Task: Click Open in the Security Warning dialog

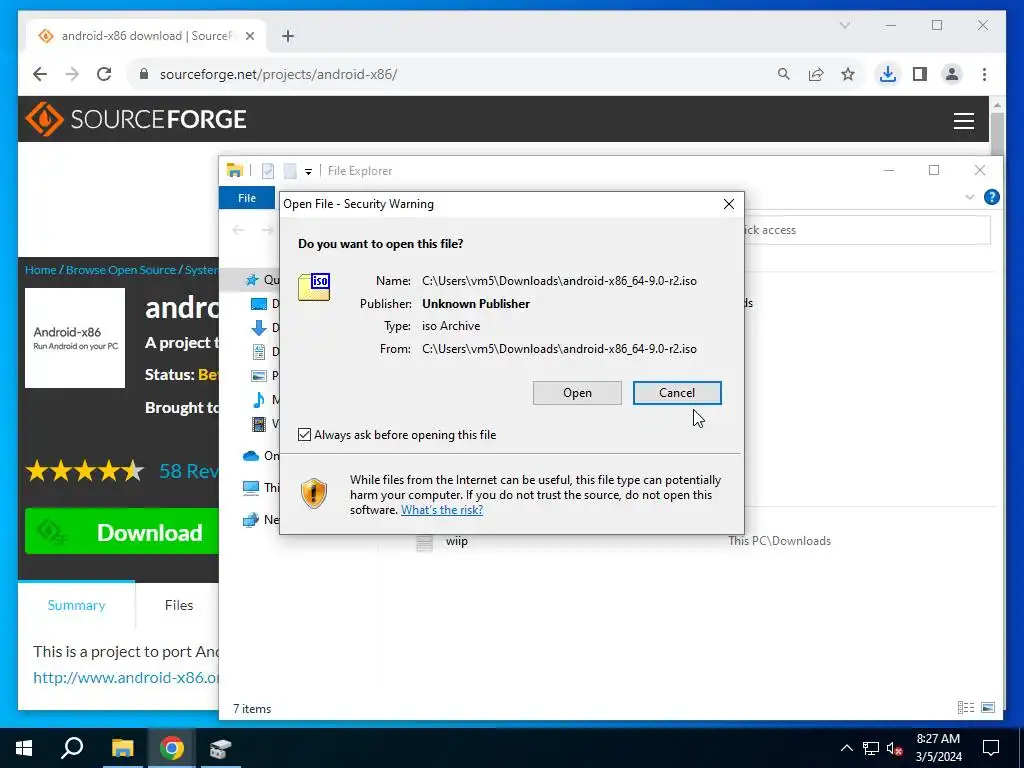Action: click(x=577, y=393)
